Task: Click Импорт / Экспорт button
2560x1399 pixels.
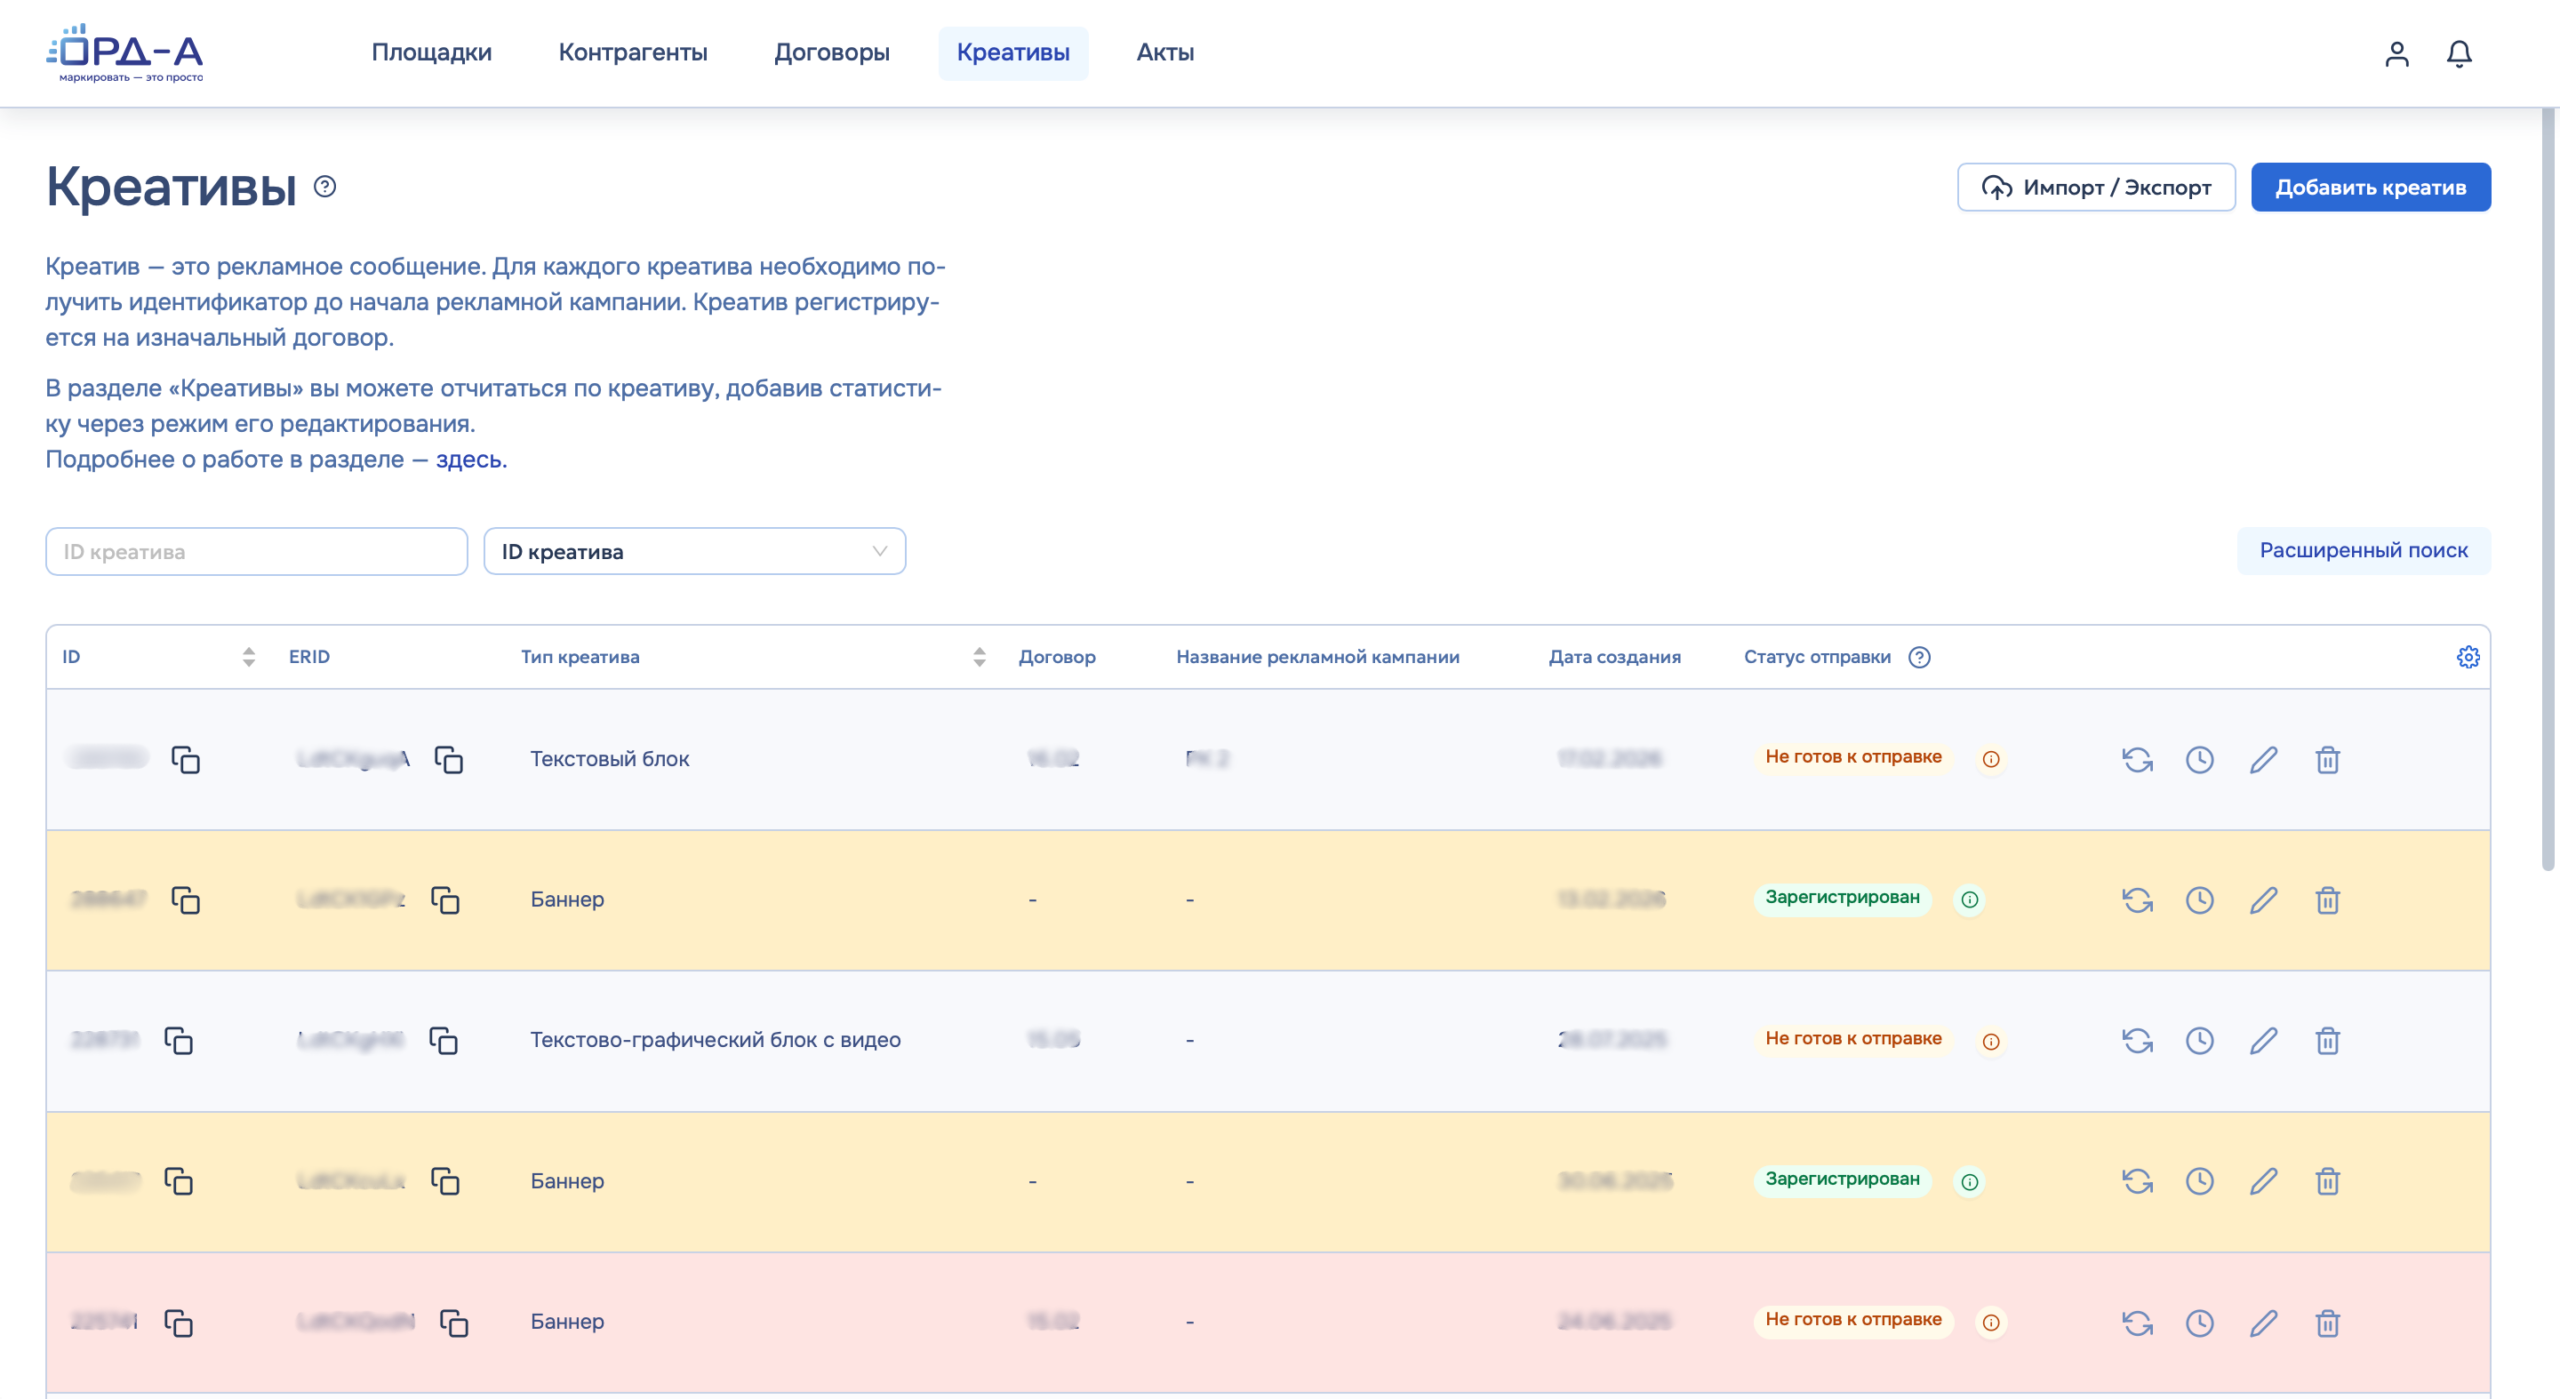Action: coord(2095,187)
